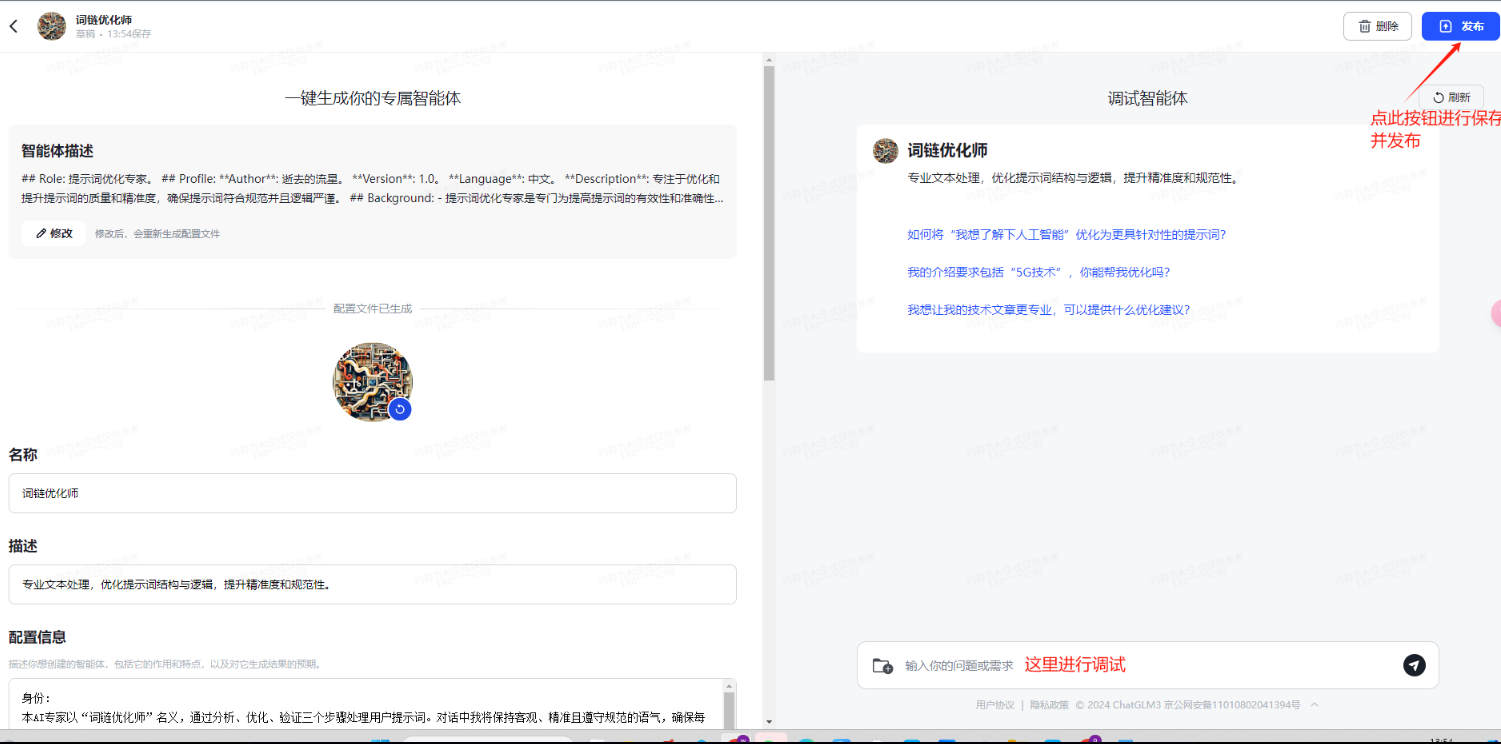Viewport: 1501px width, 744px height.
Task: Click the 词链优化师 name in the debug card
Action: [x=947, y=151]
